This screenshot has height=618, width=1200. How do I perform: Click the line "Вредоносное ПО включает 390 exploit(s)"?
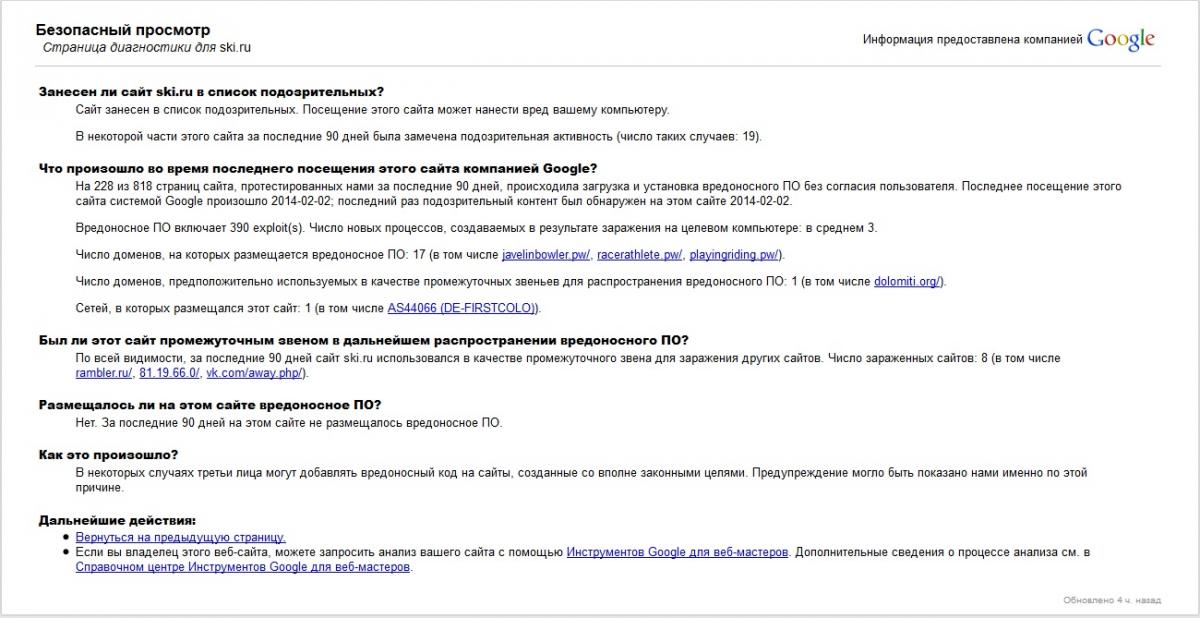tap(476, 228)
